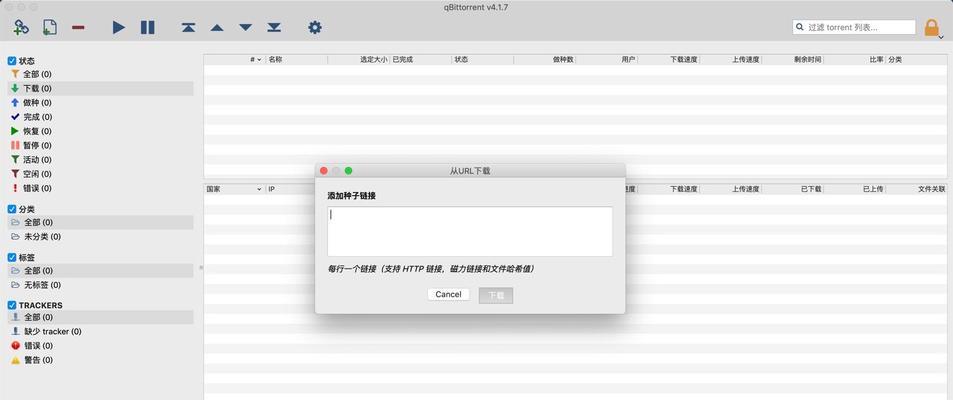The width and height of the screenshot is (953, 400).
Task: Click the 下载 button in the dialog
Action: [x=496, y=295]
